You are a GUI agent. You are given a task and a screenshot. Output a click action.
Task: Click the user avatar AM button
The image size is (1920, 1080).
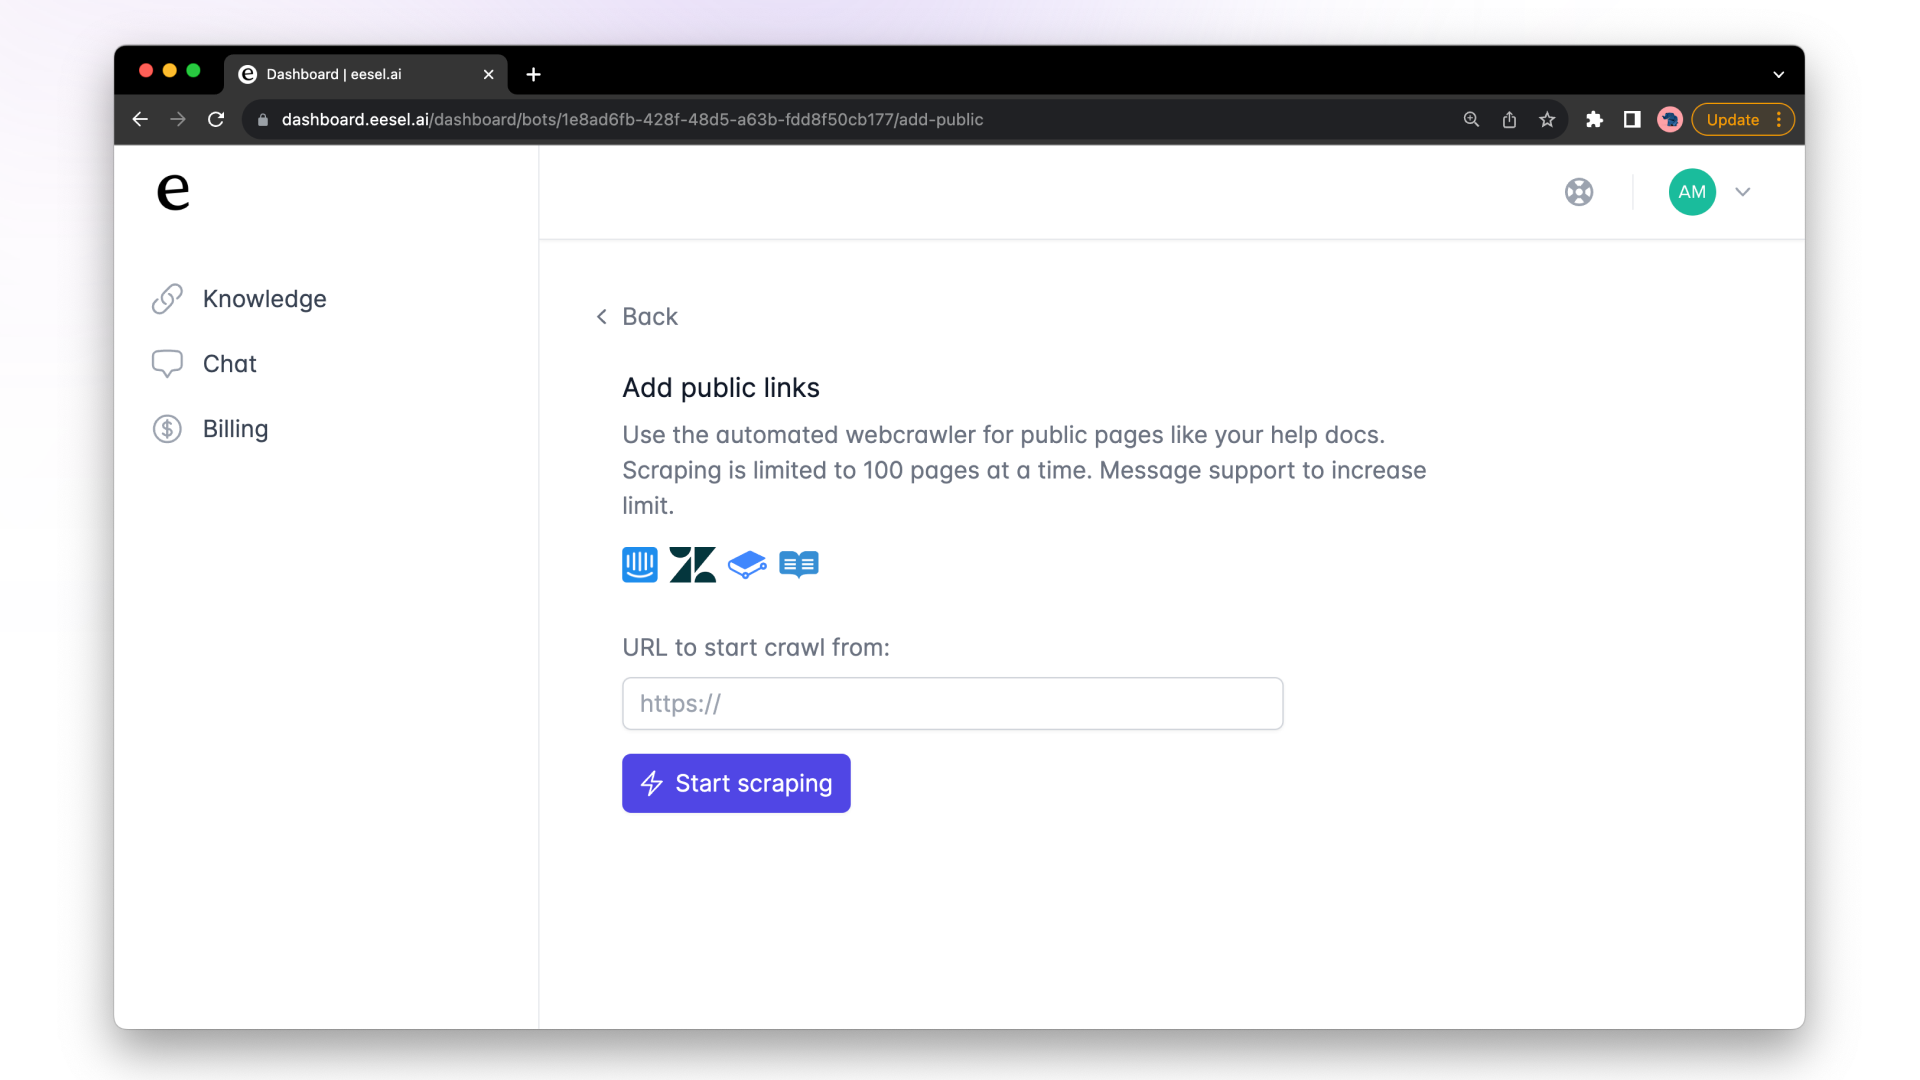click(1693, 191)
